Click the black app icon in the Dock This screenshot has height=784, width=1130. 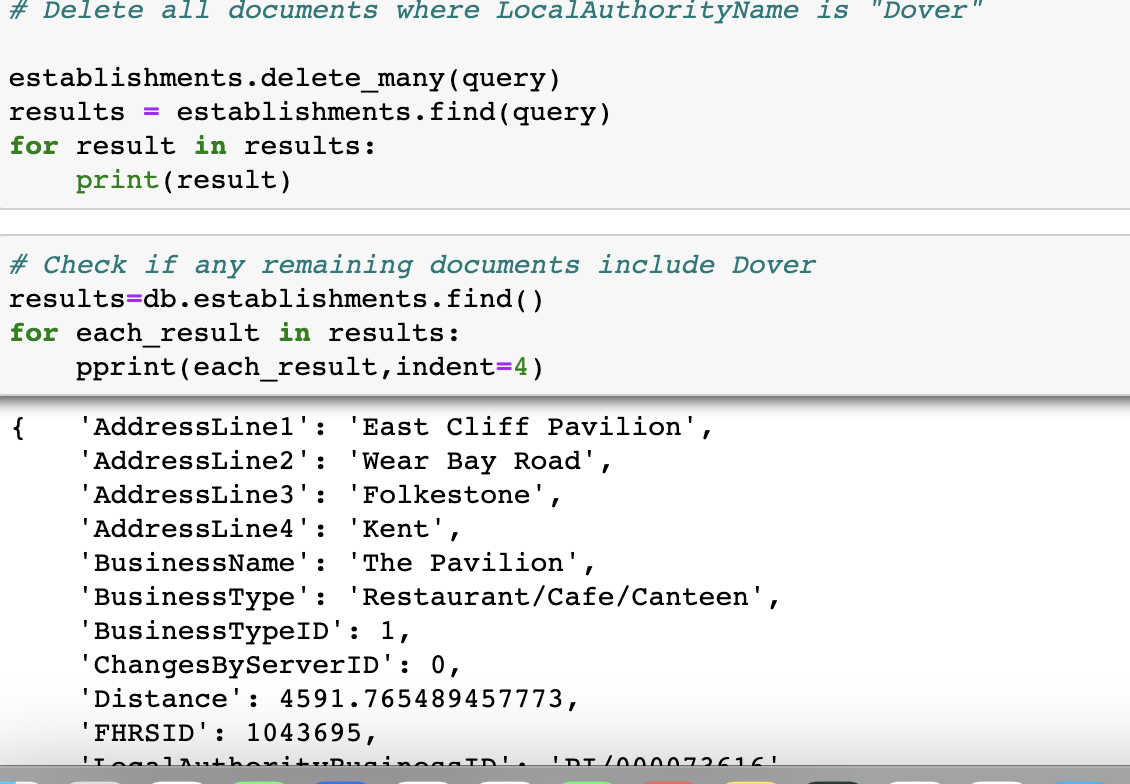coord(830,778)
